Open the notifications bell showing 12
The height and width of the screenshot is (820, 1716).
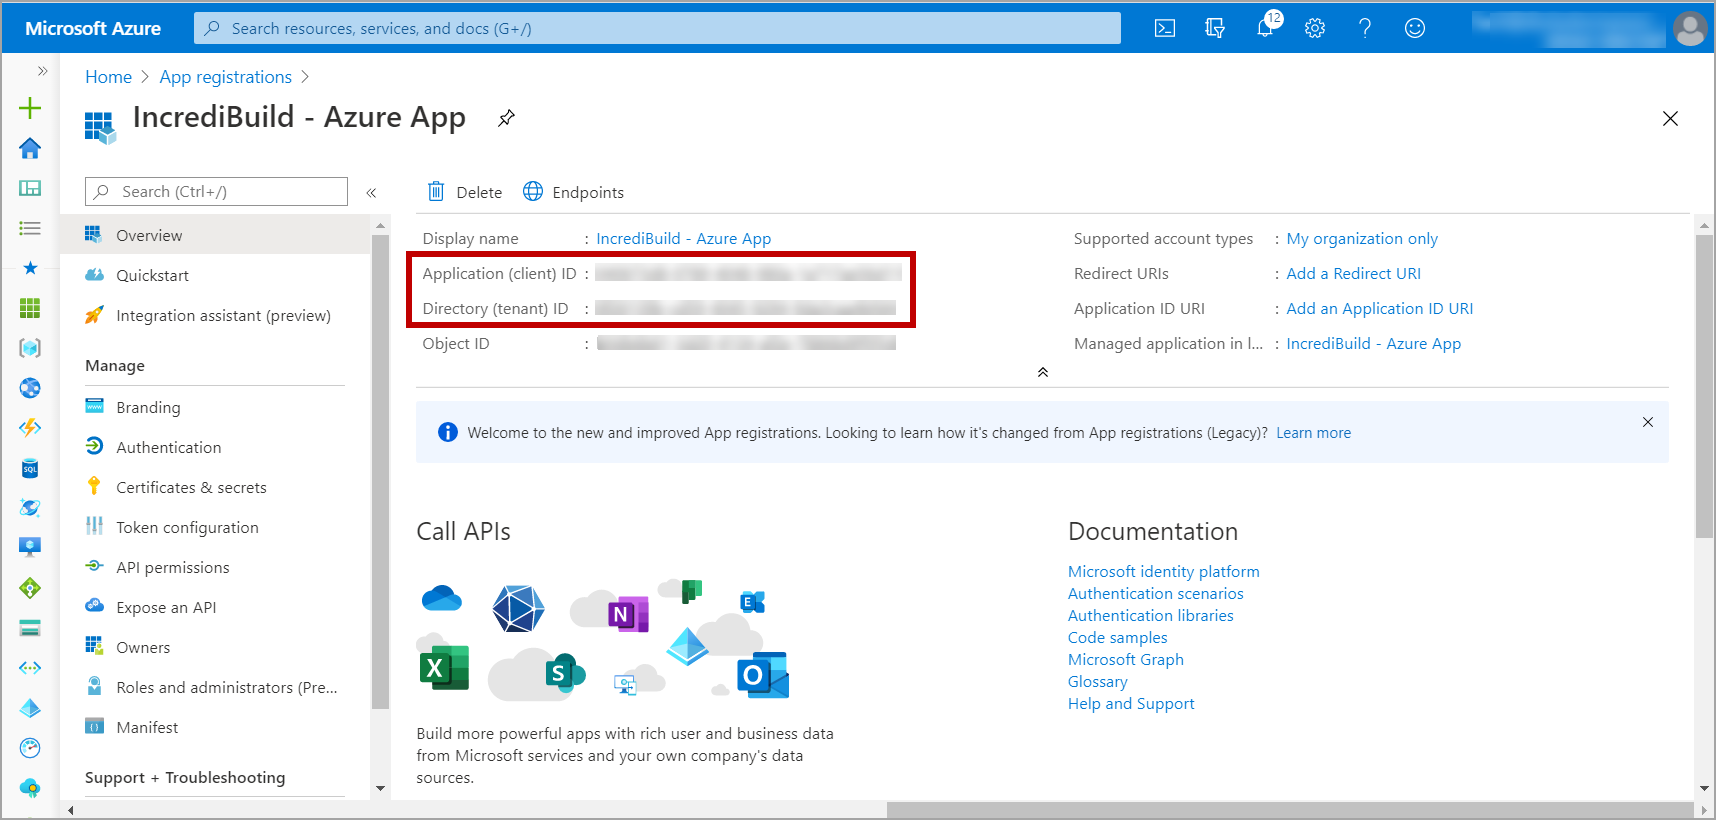coord(1266,26)
